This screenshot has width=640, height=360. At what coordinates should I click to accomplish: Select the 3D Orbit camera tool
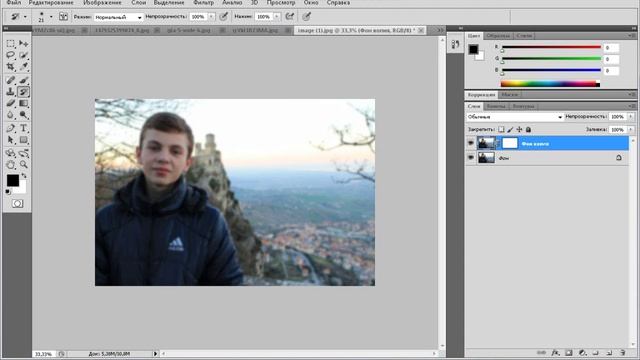click(23, 153)
